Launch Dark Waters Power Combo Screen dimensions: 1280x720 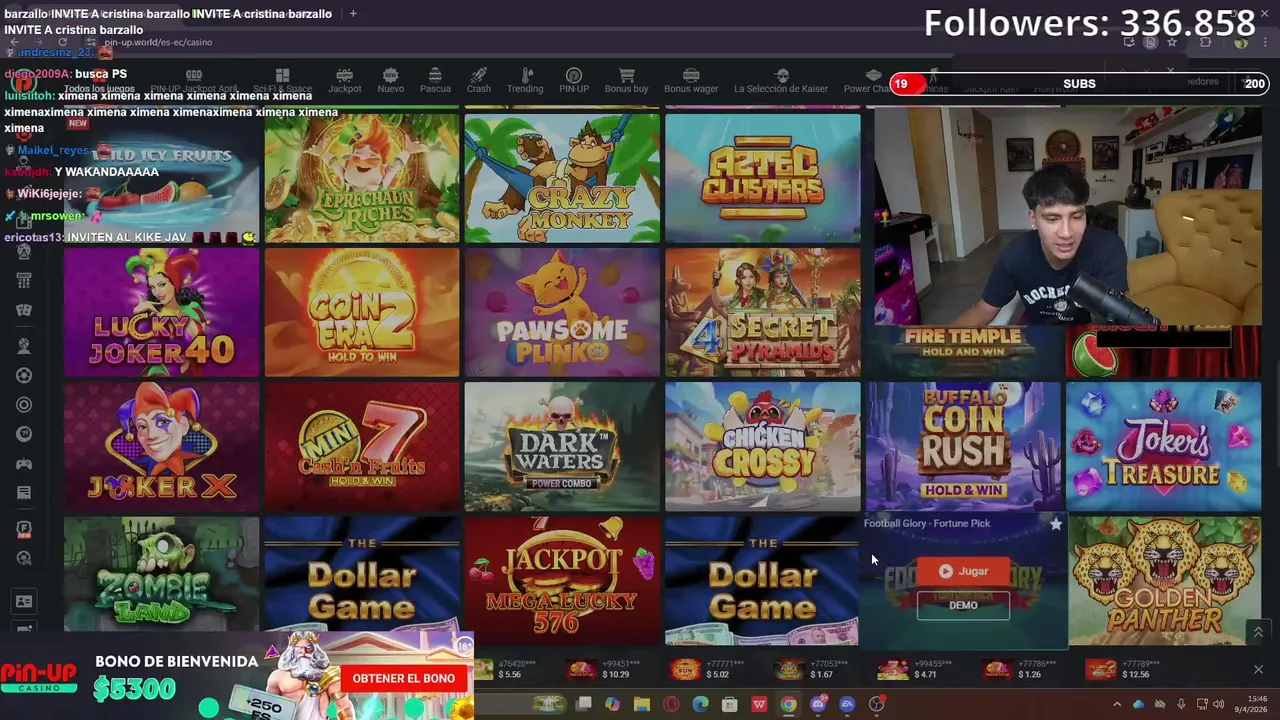[x=562, y=446]
